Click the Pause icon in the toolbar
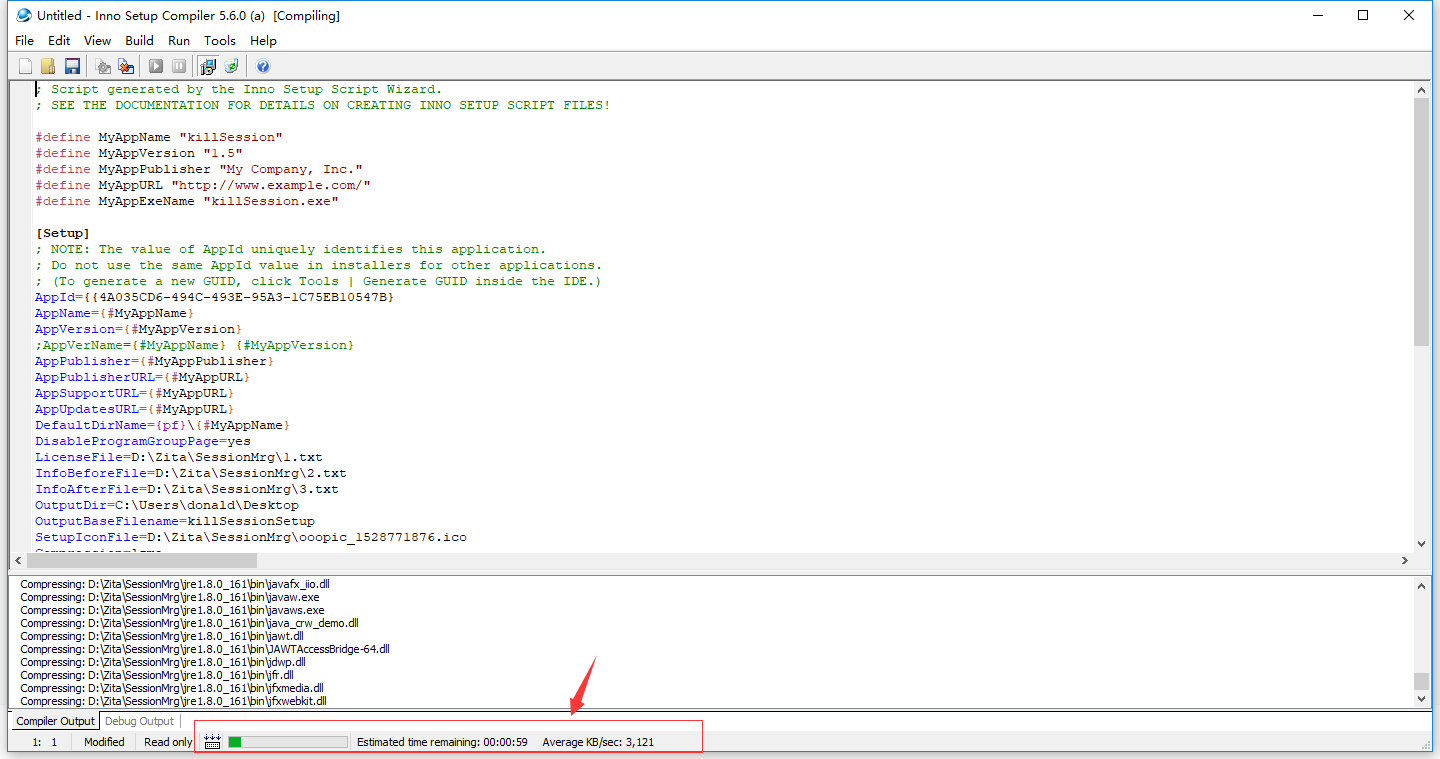 pyautogui.click(x=179, y=66)
